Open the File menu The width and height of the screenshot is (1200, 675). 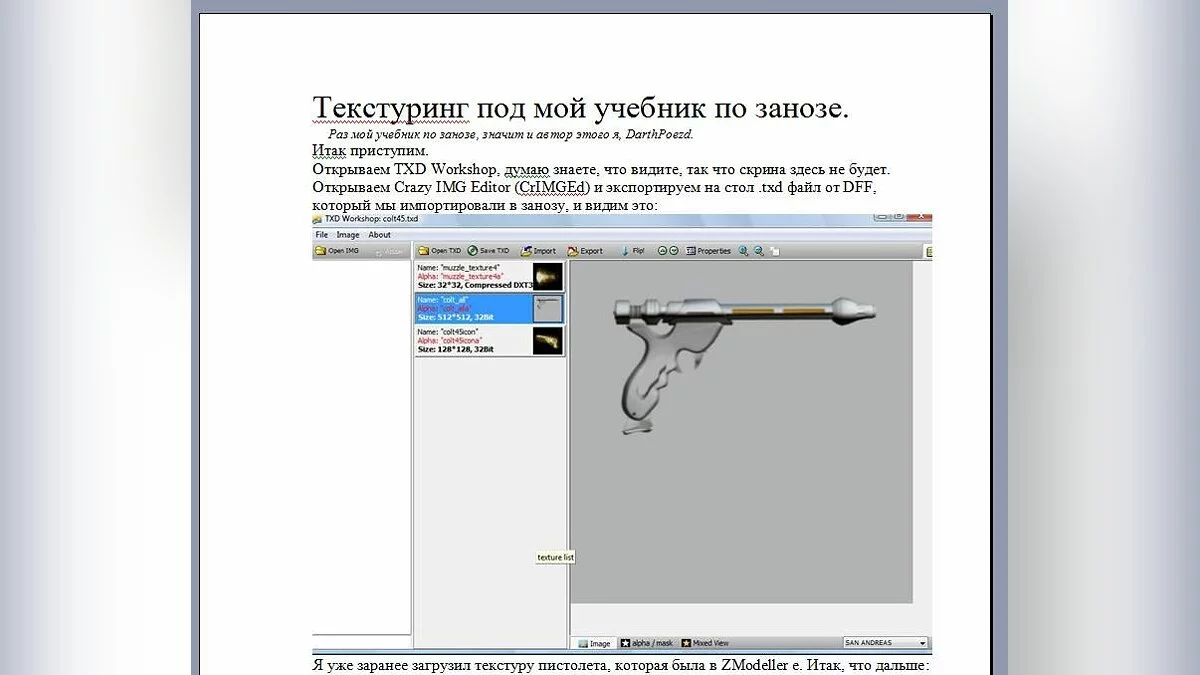pyautogui.click(x=321, y=235)
